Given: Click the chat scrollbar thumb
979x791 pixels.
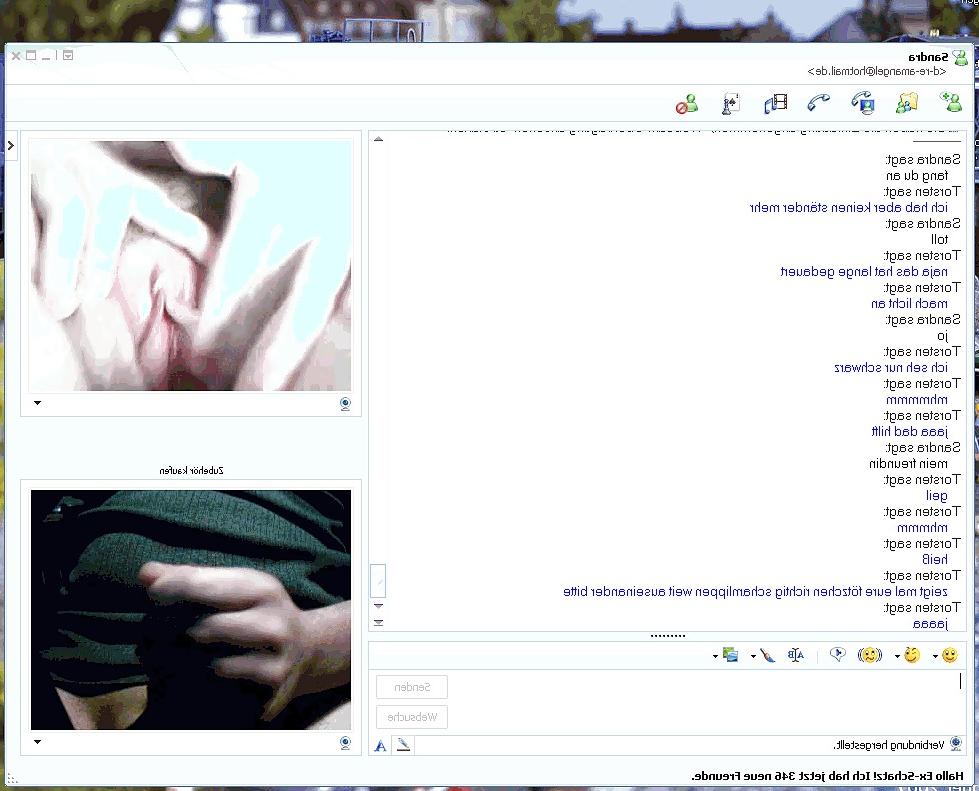Looking at the screenshot, I should (x=378, y=581).
